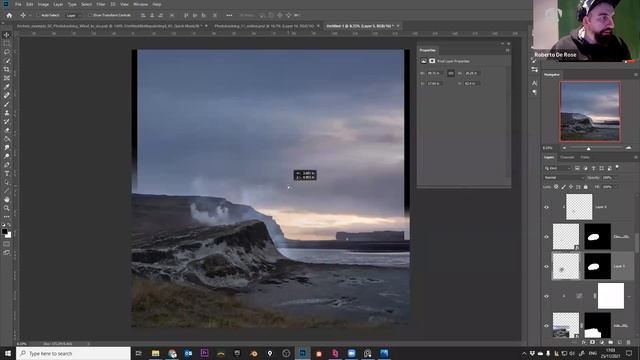Select the Hand tool
Image resolution: width=640 pixels, height=360 pixels.
click(7, 200)
